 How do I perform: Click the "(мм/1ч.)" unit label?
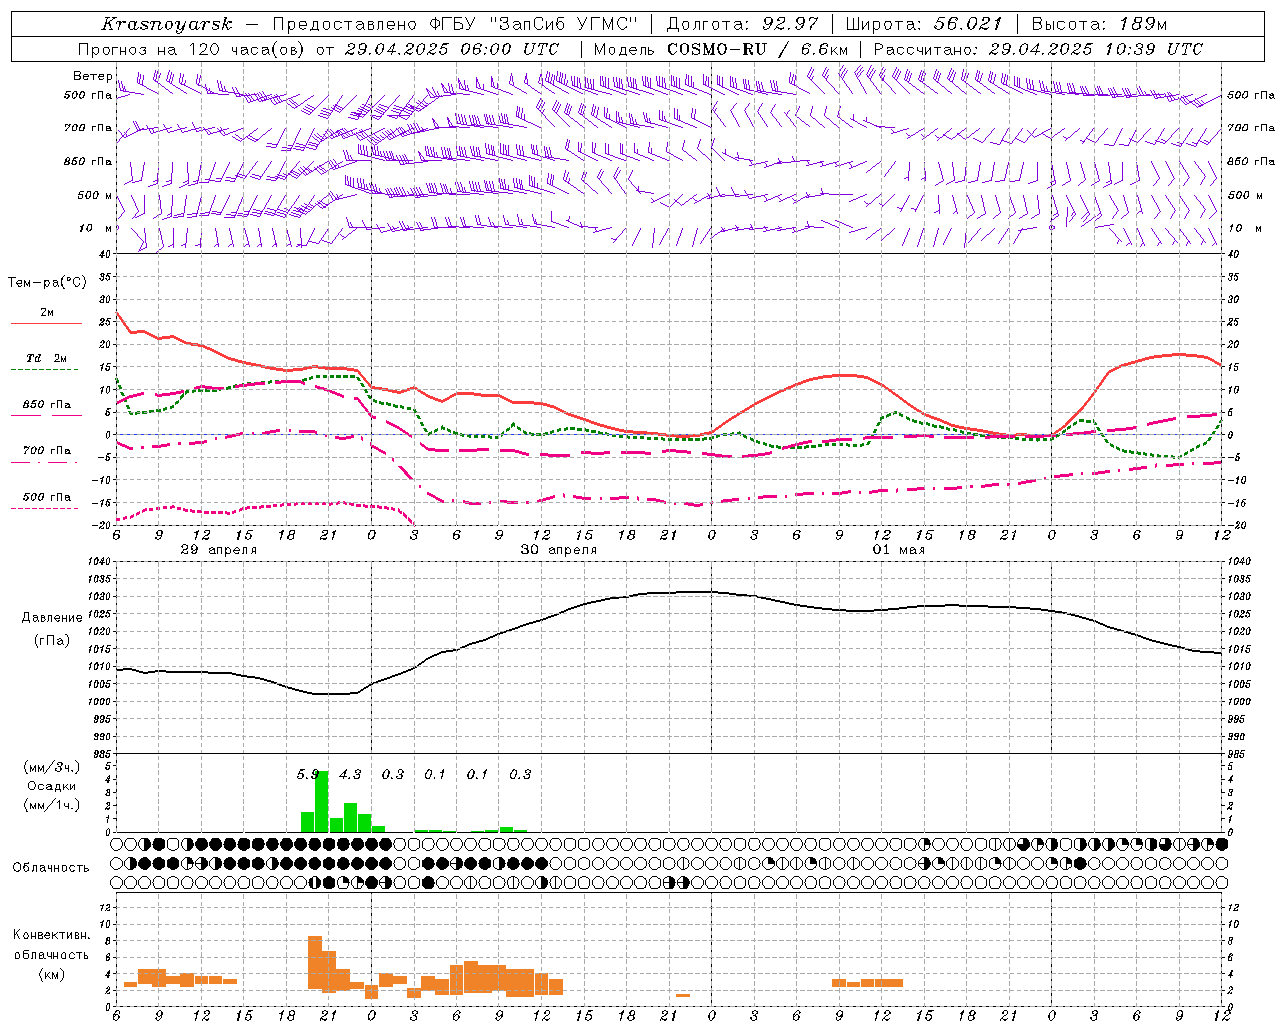(x=52, y=805)
